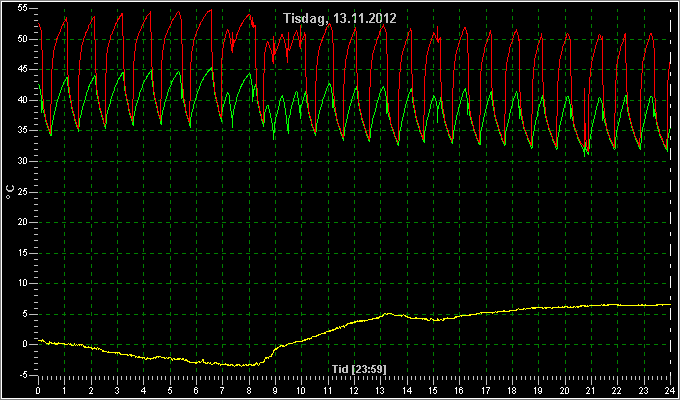Screen dimensions: 680x400
Task: Click the °C axis unit label
Action: pos(10,191)
